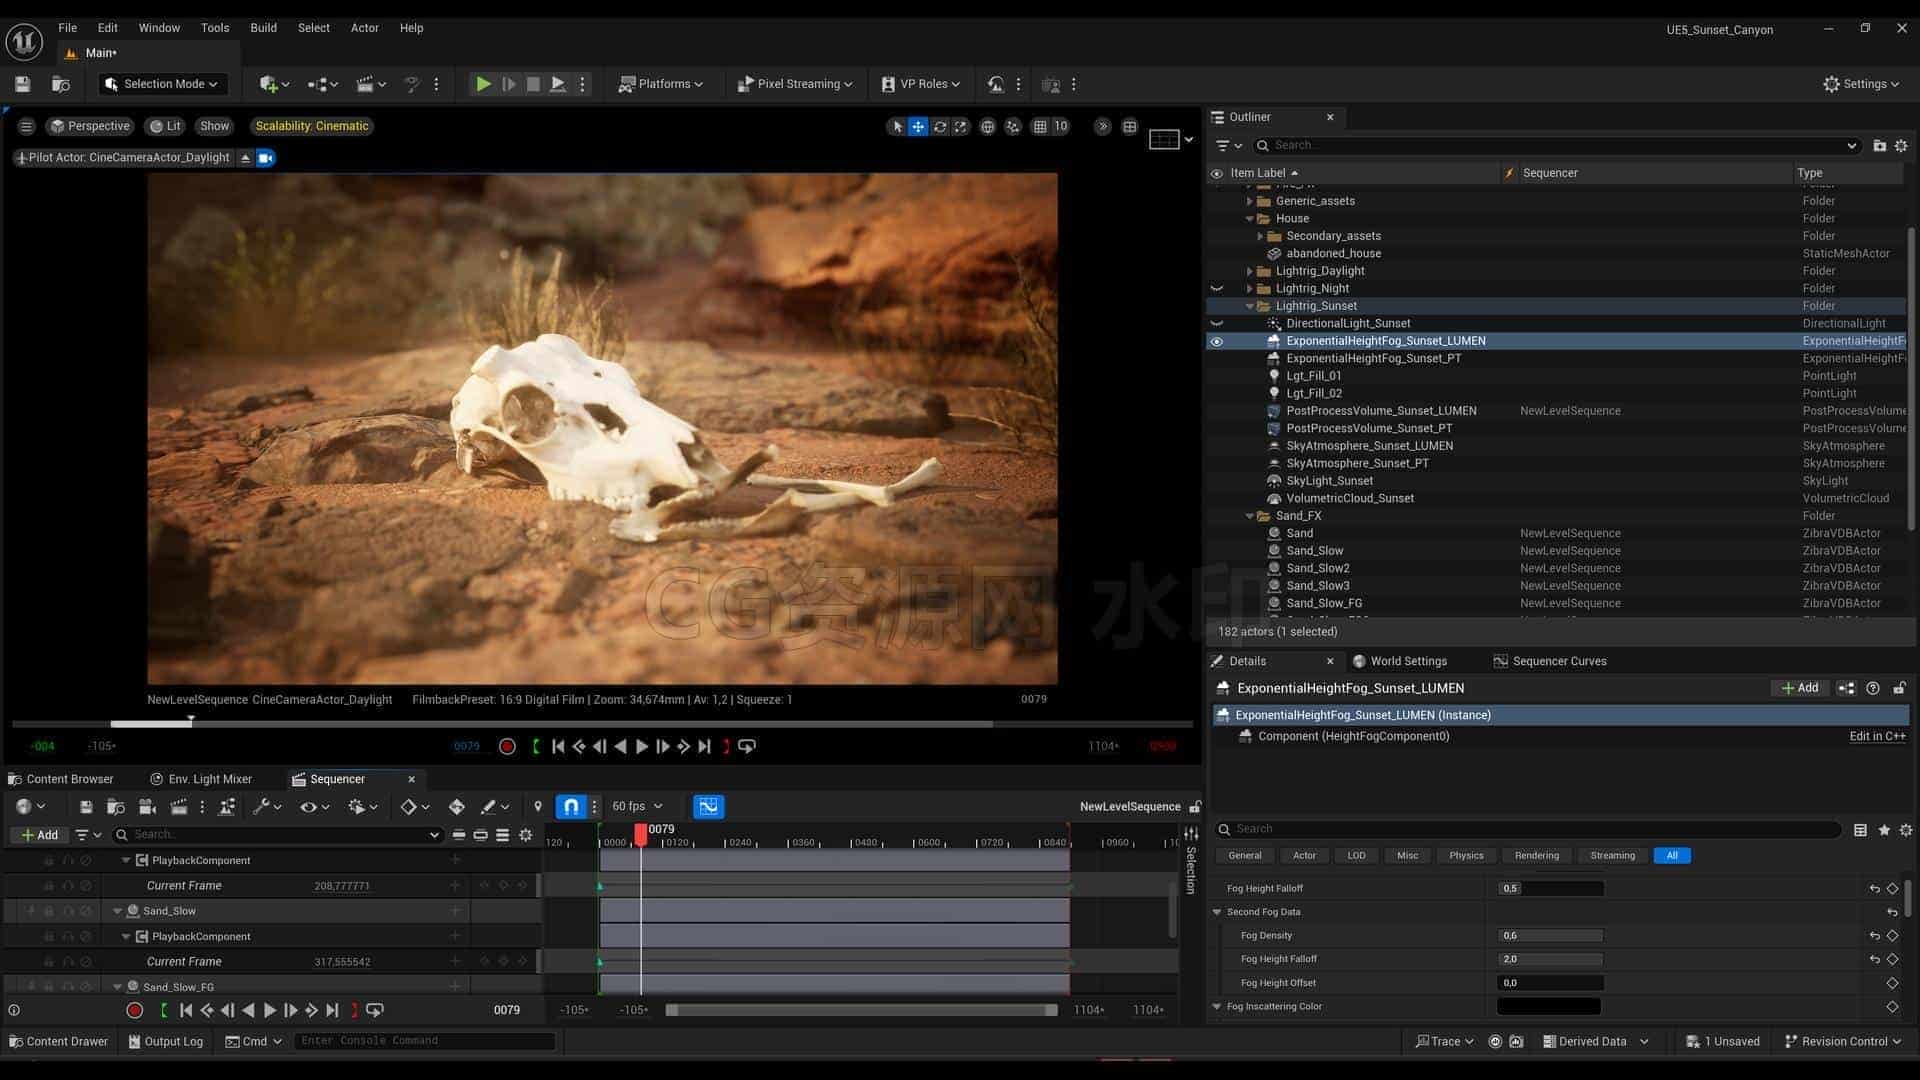Click the Add track button in Sequencer
Image resolution: width=1920 pixels, height=1080 pixels.
[40, 835]
